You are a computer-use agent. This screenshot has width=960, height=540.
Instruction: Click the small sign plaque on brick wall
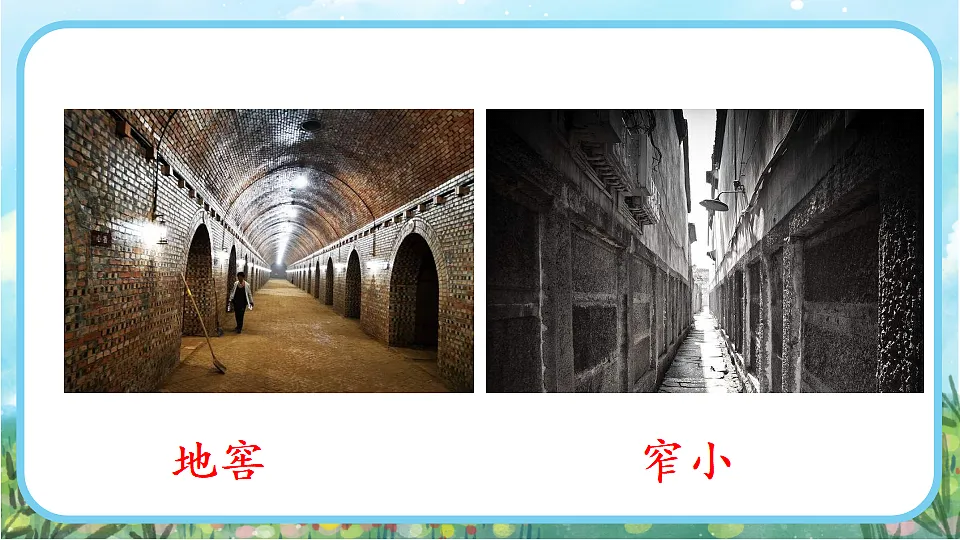pos(99,237)
